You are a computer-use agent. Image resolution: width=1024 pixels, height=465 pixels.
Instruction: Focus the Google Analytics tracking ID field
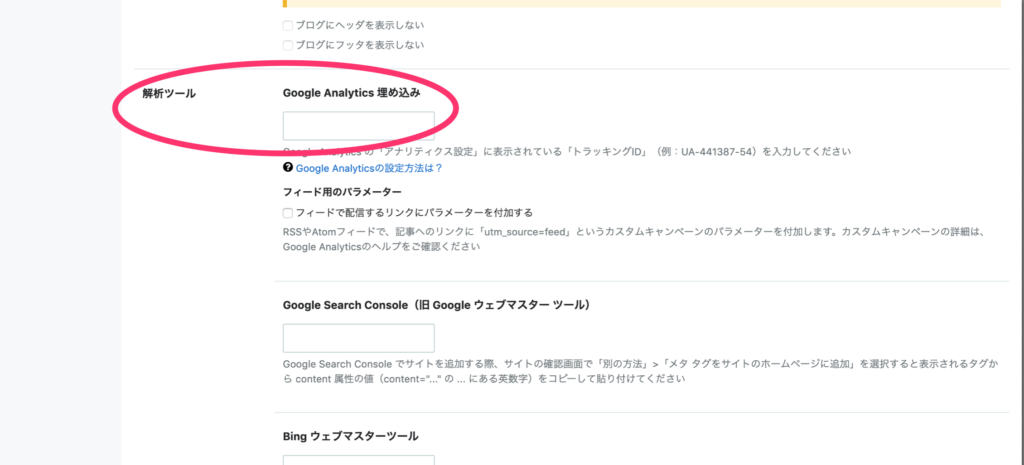pyautogui.click(x=358, y=126)
